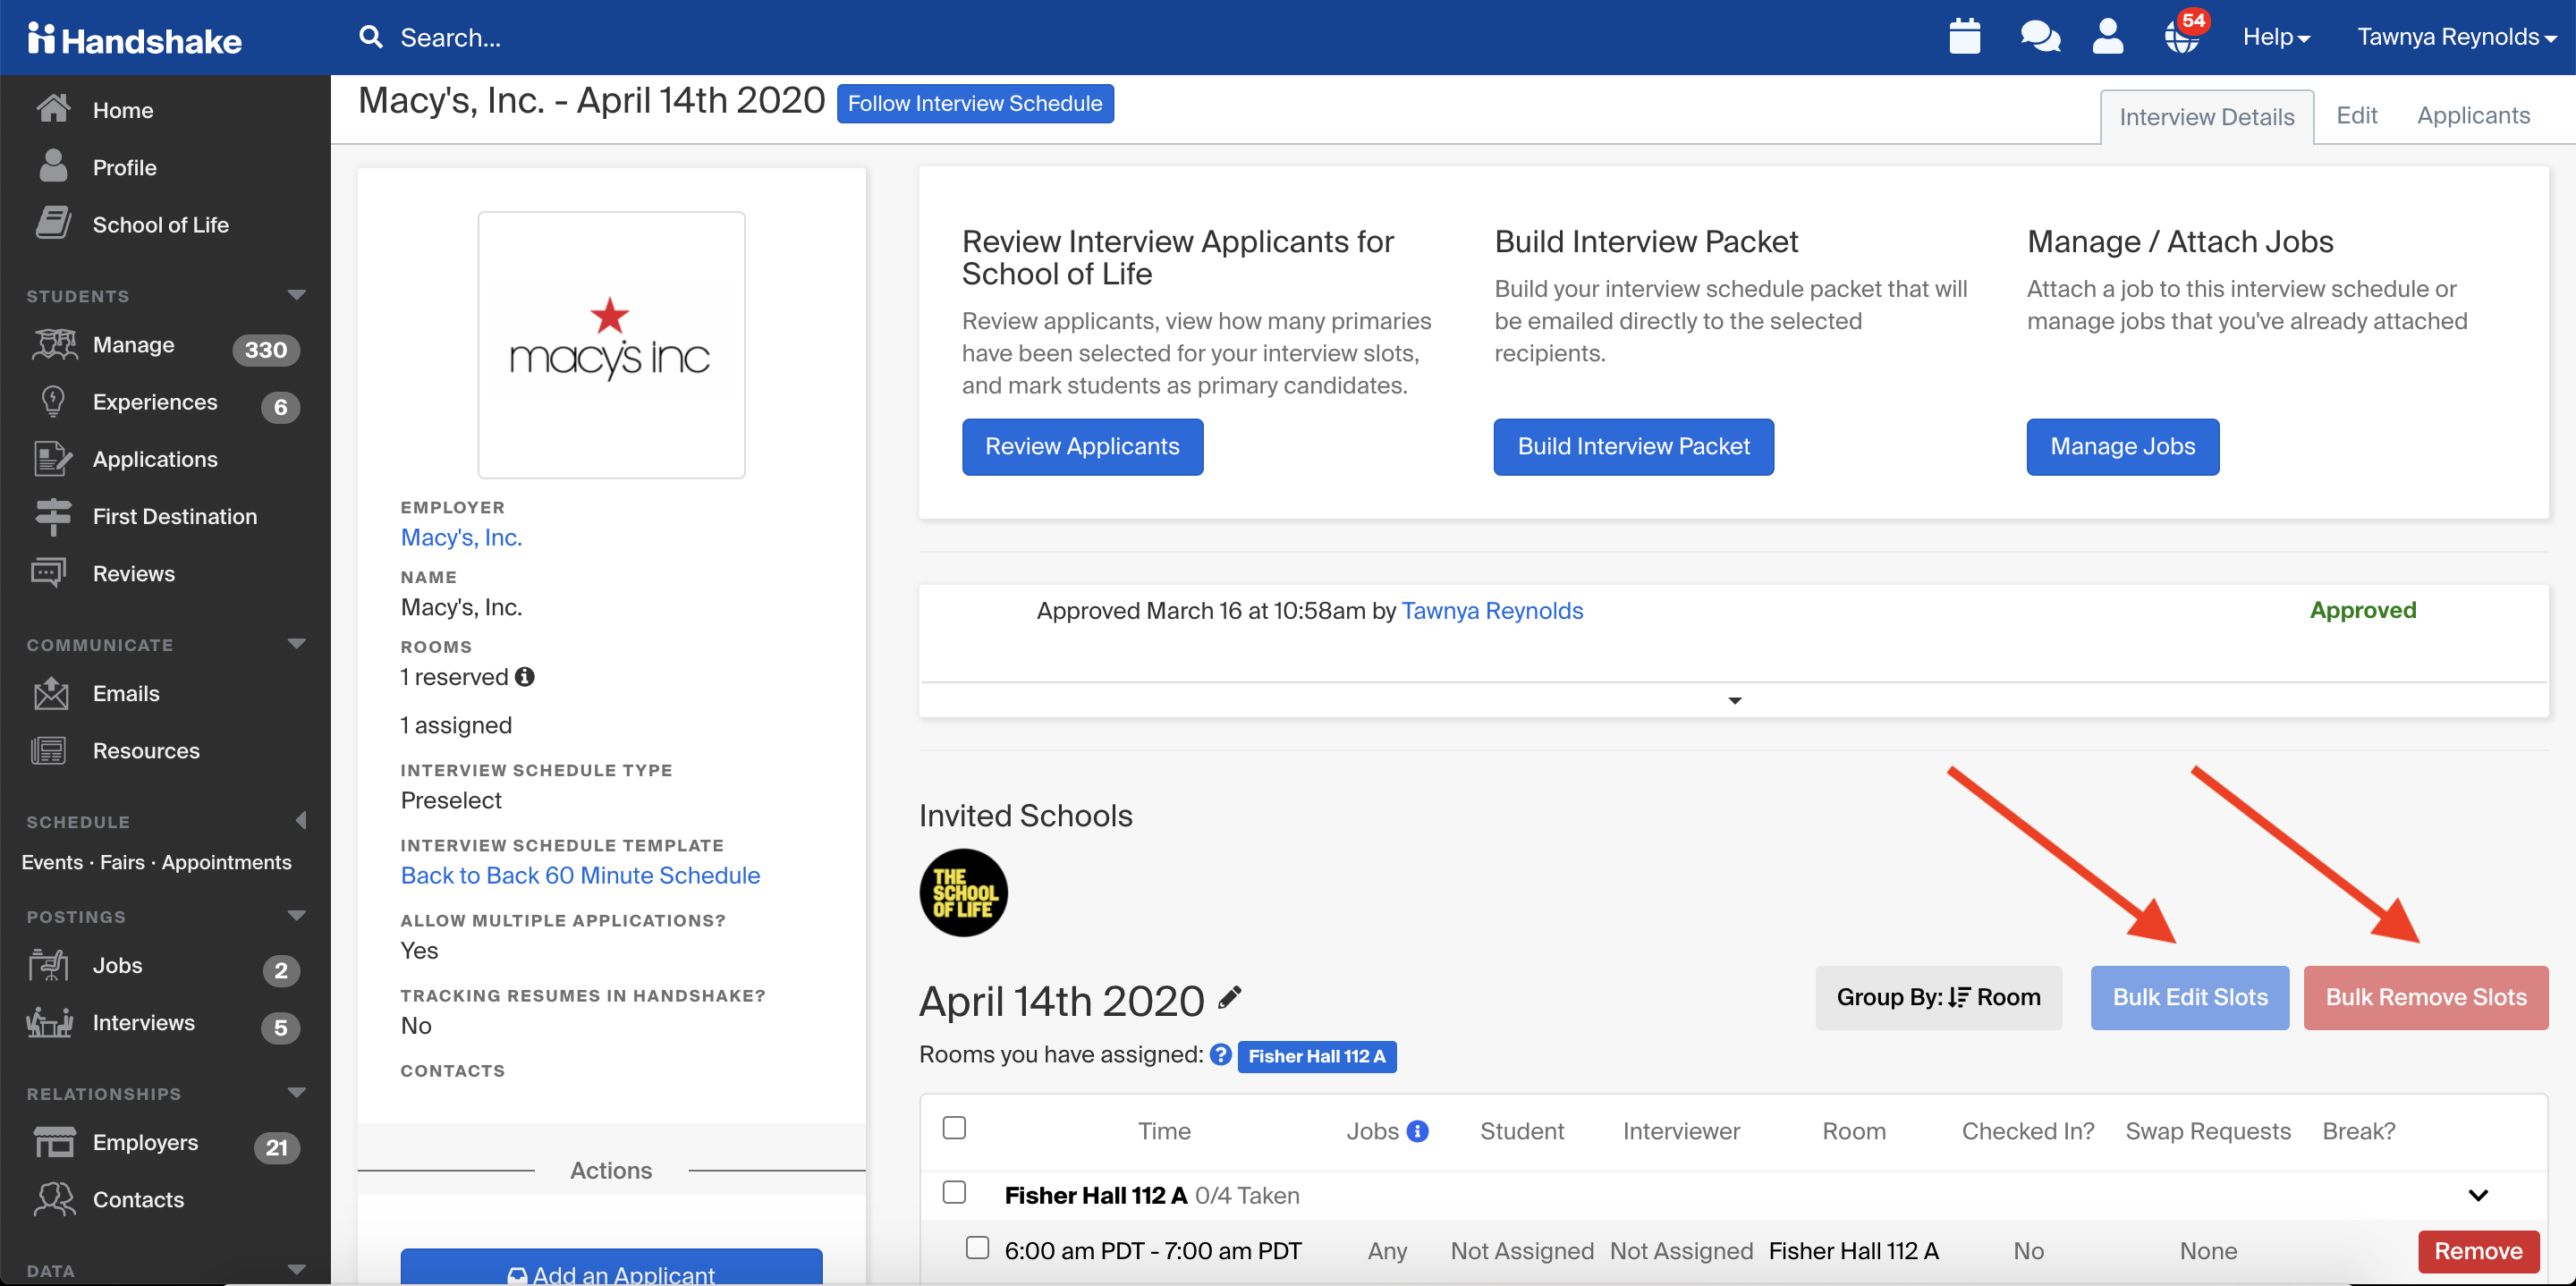Click Manage Jobs button
The width and height of the screenshot is (2576, 1286).
2122,447
